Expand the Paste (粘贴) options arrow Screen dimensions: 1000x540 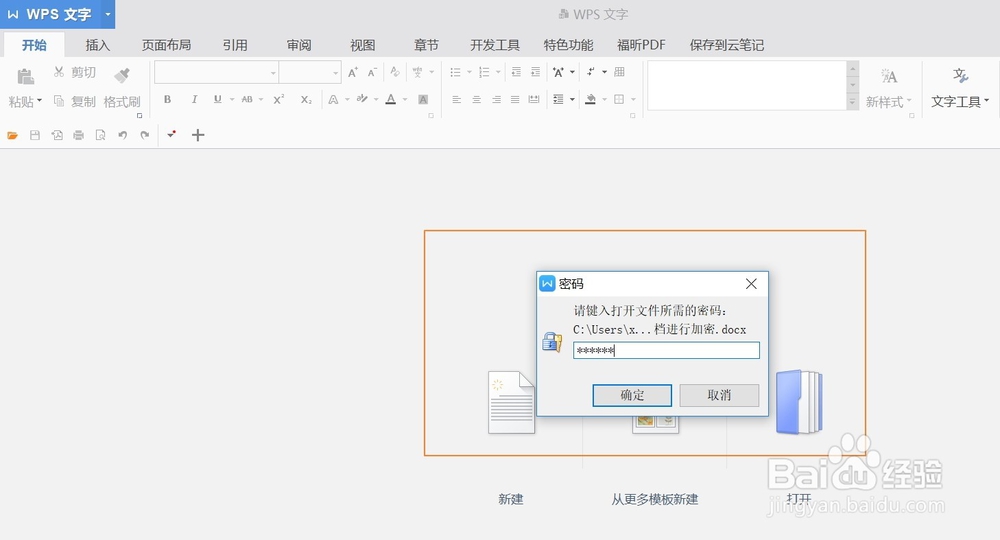[40, 101]
